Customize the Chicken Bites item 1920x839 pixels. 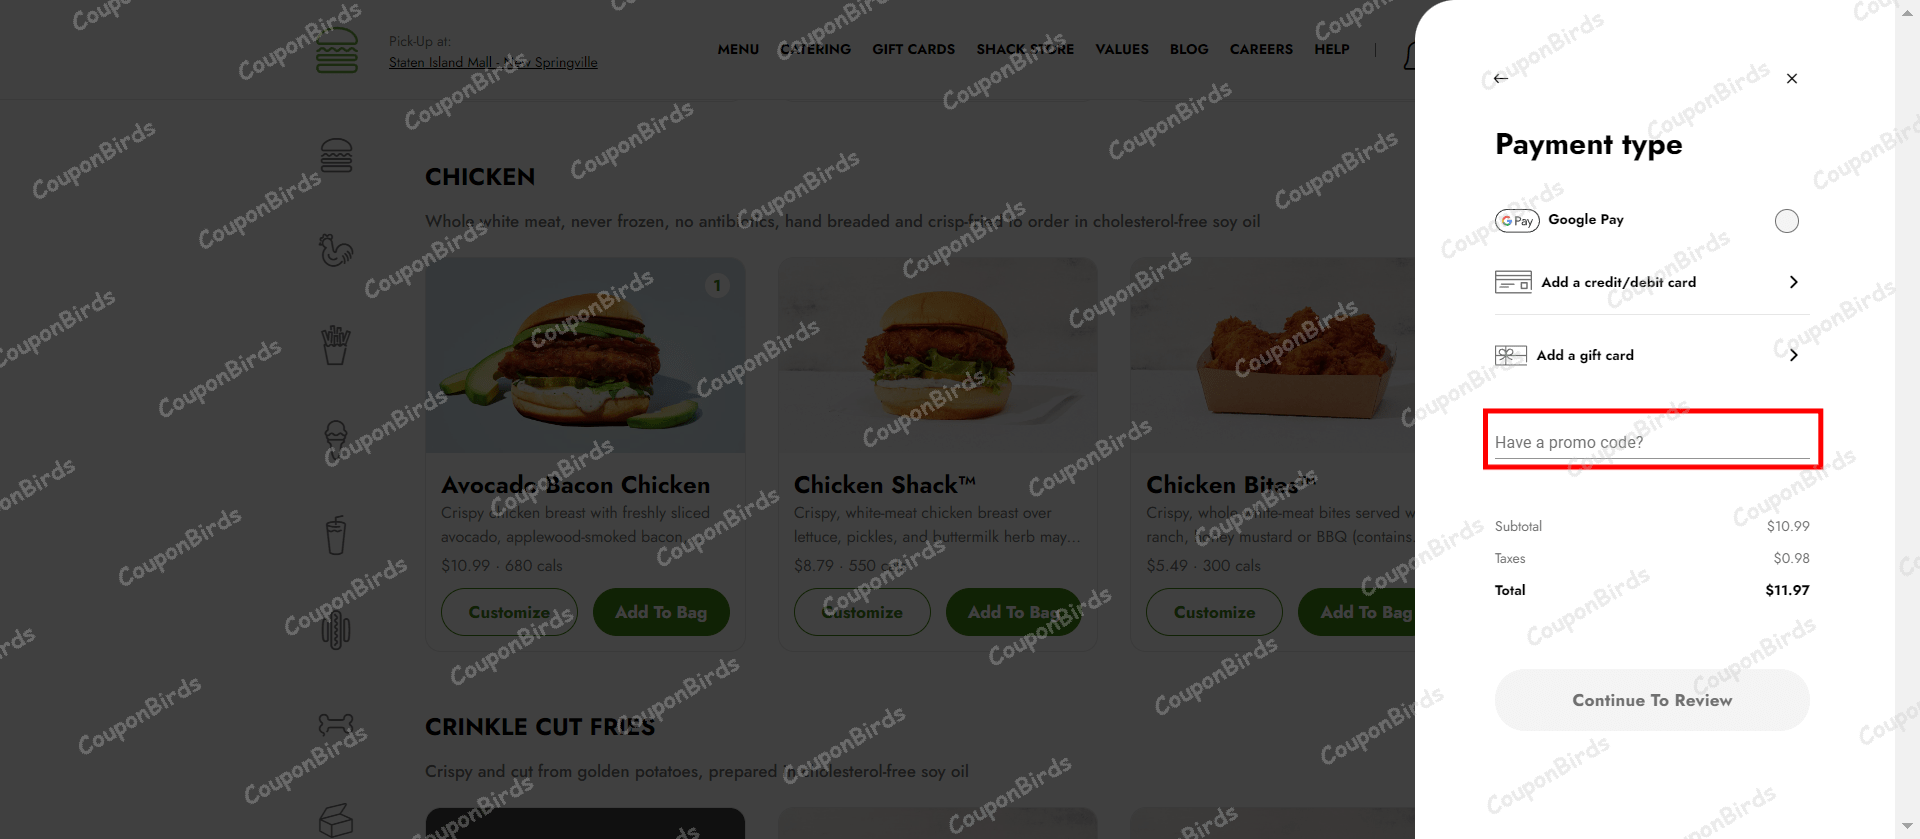pyautogui.click(x=1214, y=612)
